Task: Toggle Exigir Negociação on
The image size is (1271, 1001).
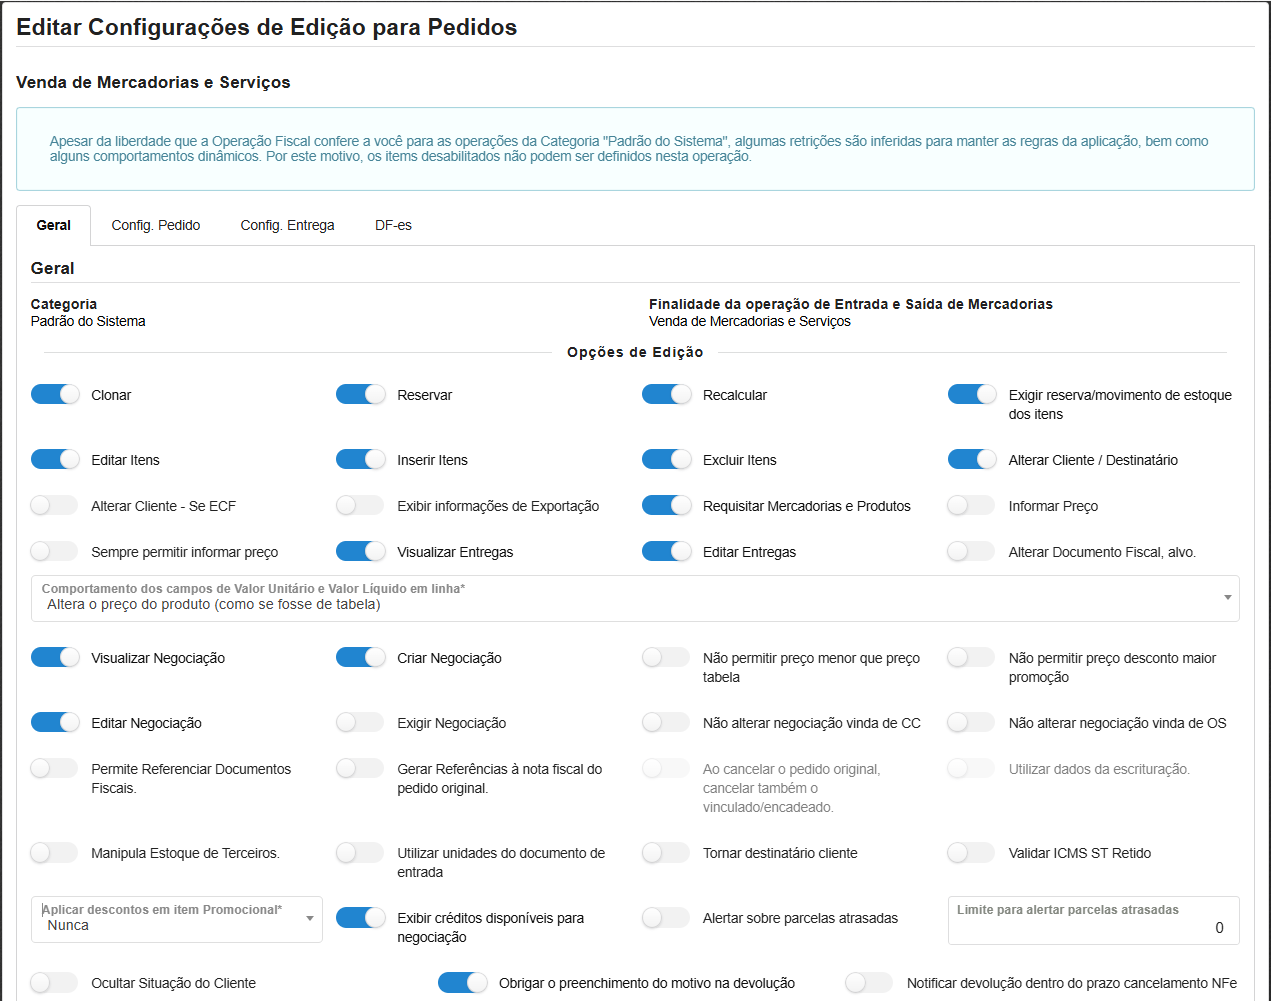Action: 361,722
